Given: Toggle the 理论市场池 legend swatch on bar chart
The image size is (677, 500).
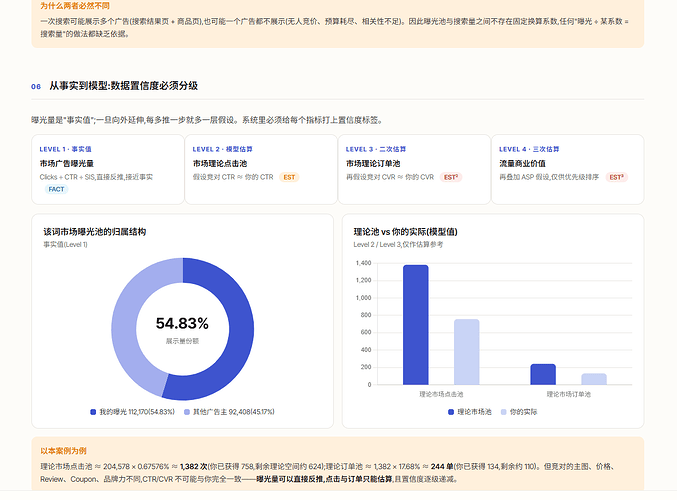Looking at the screenshot, I should point(451,412).
